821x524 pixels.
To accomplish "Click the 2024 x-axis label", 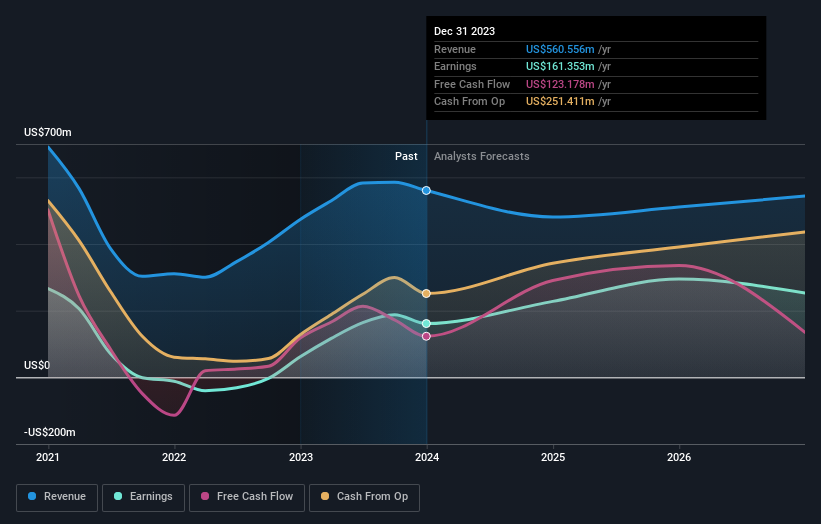I will click(427, 458).
